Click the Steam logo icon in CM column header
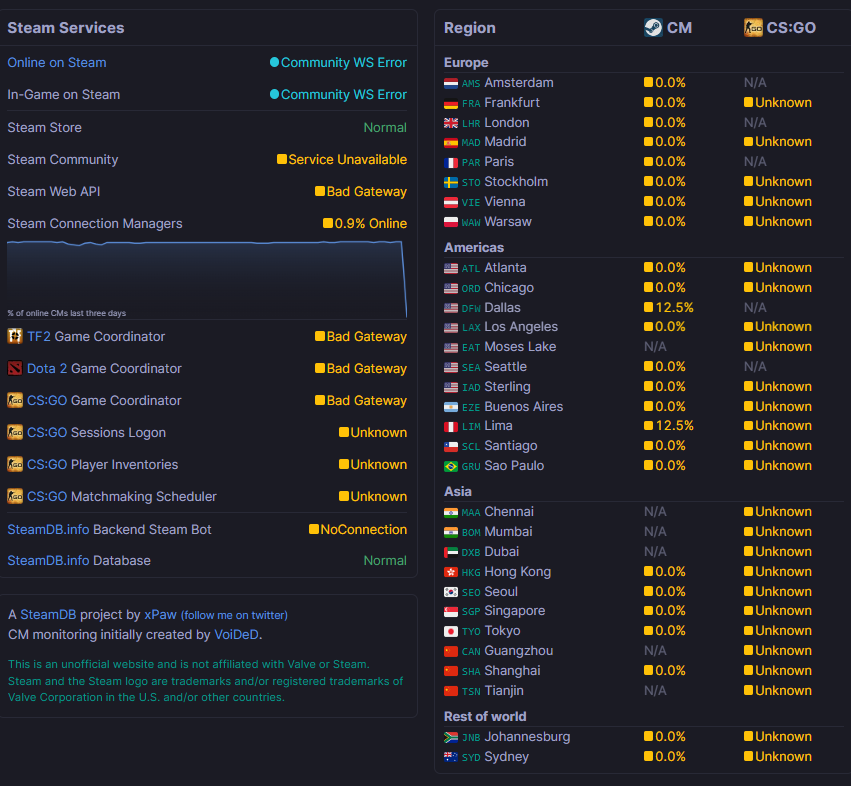851x786 pixels. (x=653, y=28)
